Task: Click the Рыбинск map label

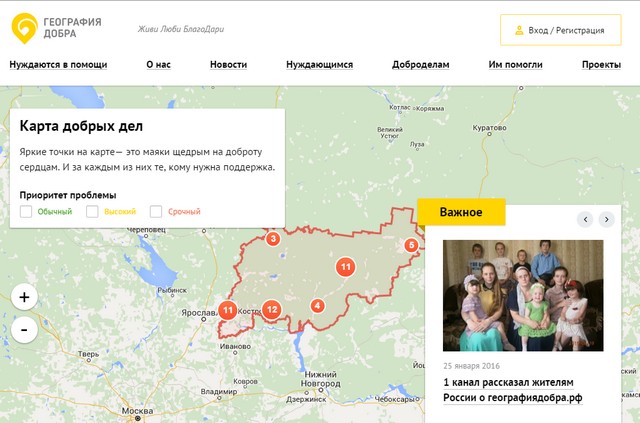Action: click(x=172, y=290)
